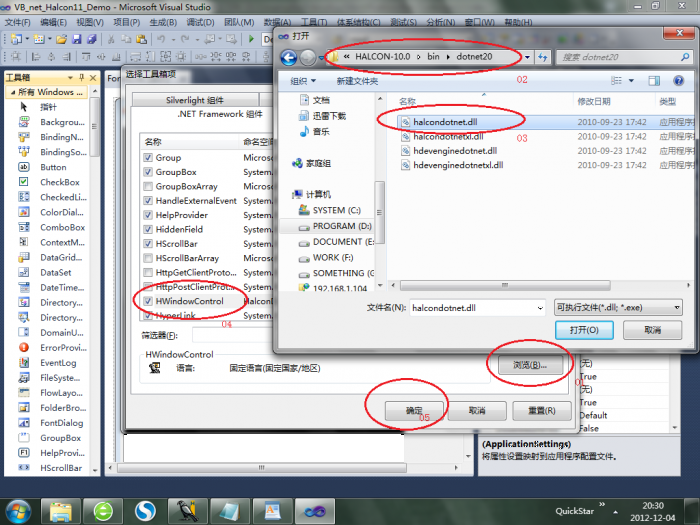Toggle the HWindowControl checkbox

point(148,301)
